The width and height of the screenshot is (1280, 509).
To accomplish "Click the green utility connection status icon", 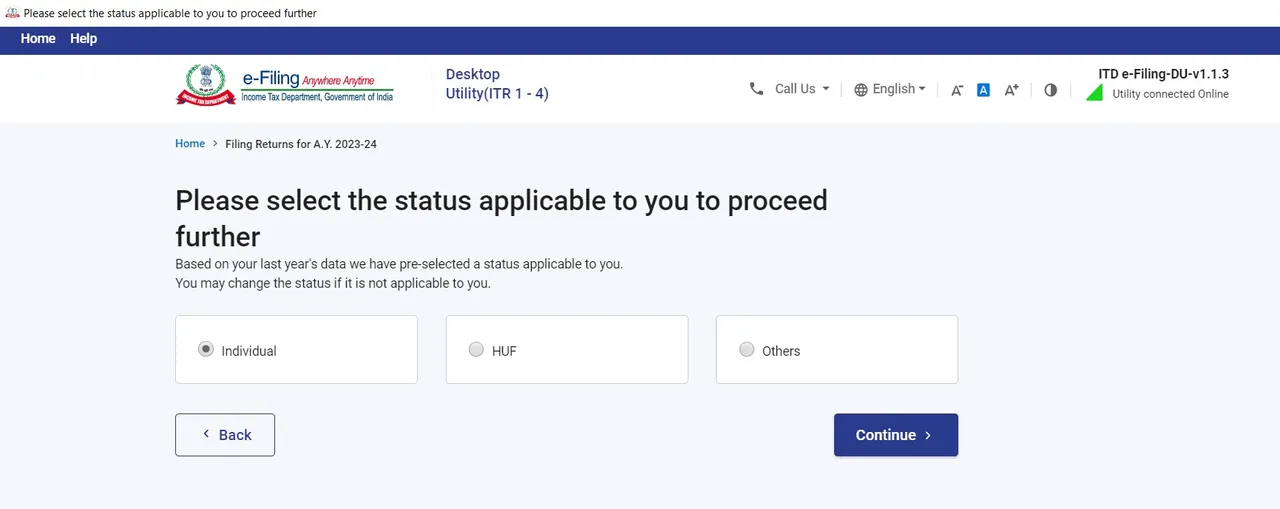I will click(x=1094, y=93).
